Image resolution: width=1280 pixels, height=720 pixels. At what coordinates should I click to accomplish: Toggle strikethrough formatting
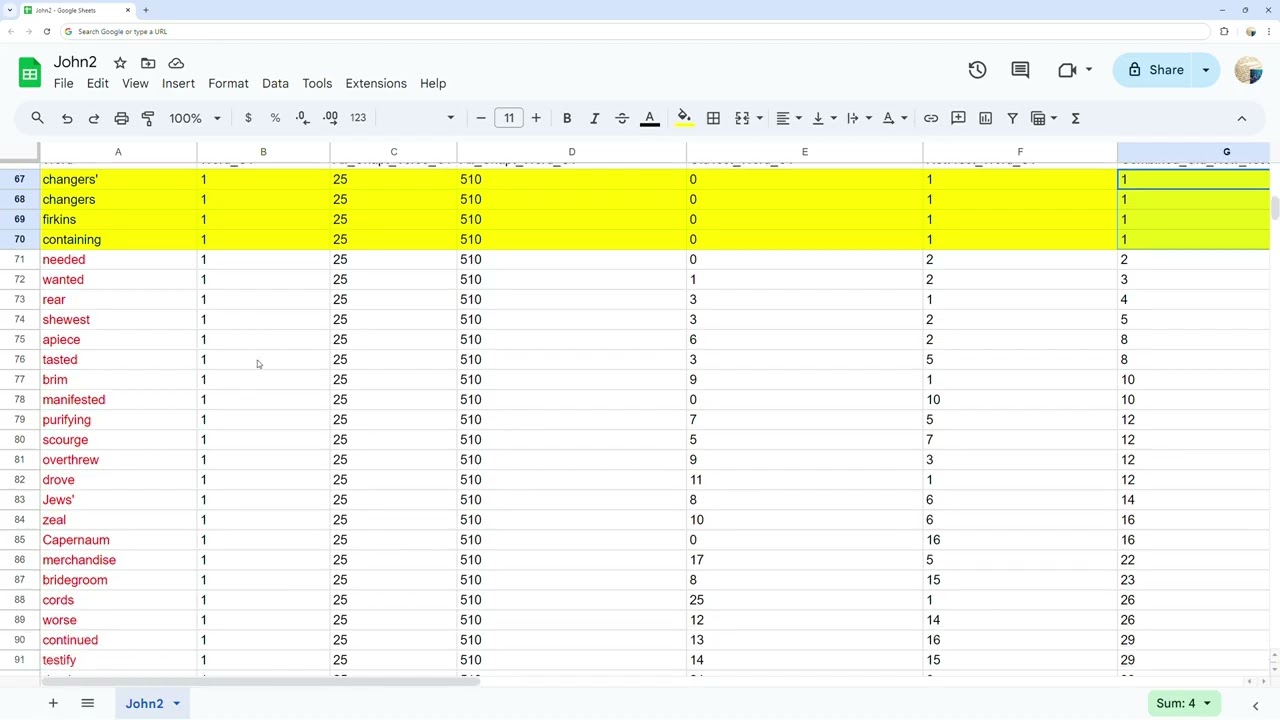622,118
